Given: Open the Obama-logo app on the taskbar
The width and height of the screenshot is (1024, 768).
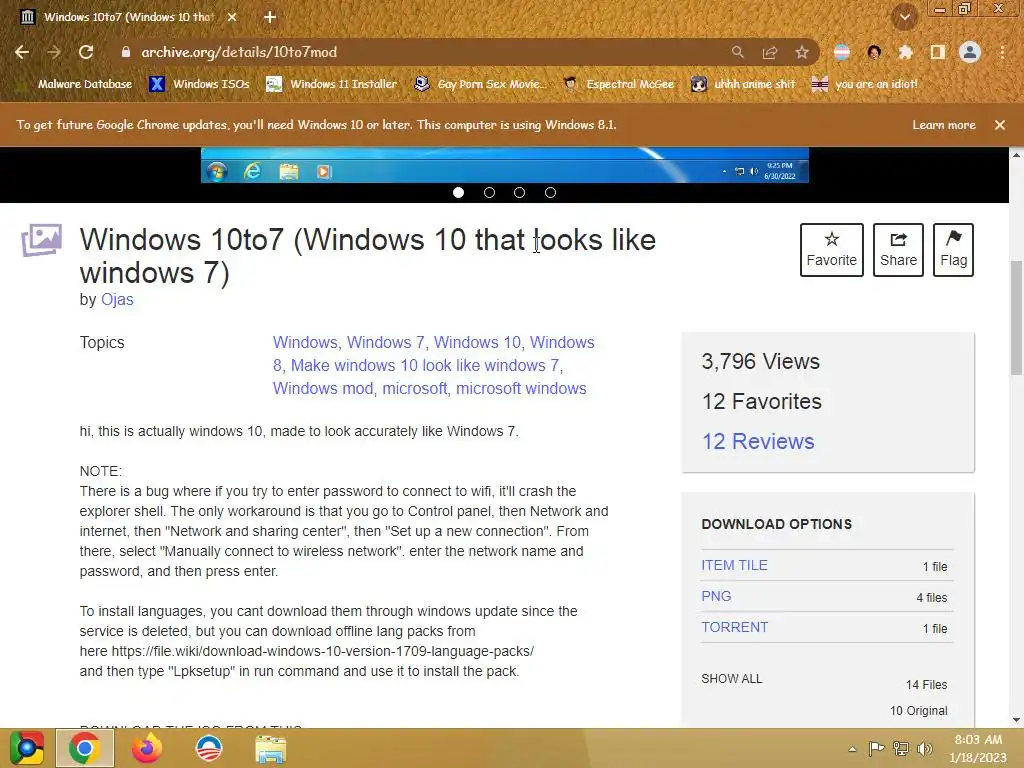Looking at the screenshot, I should pyautogui.click(x=209, y=748).
